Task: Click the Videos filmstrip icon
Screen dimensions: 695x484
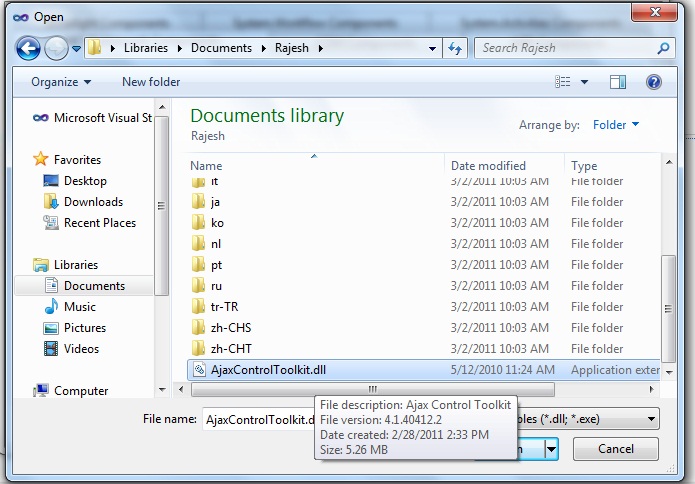Action: click(51, 349)
